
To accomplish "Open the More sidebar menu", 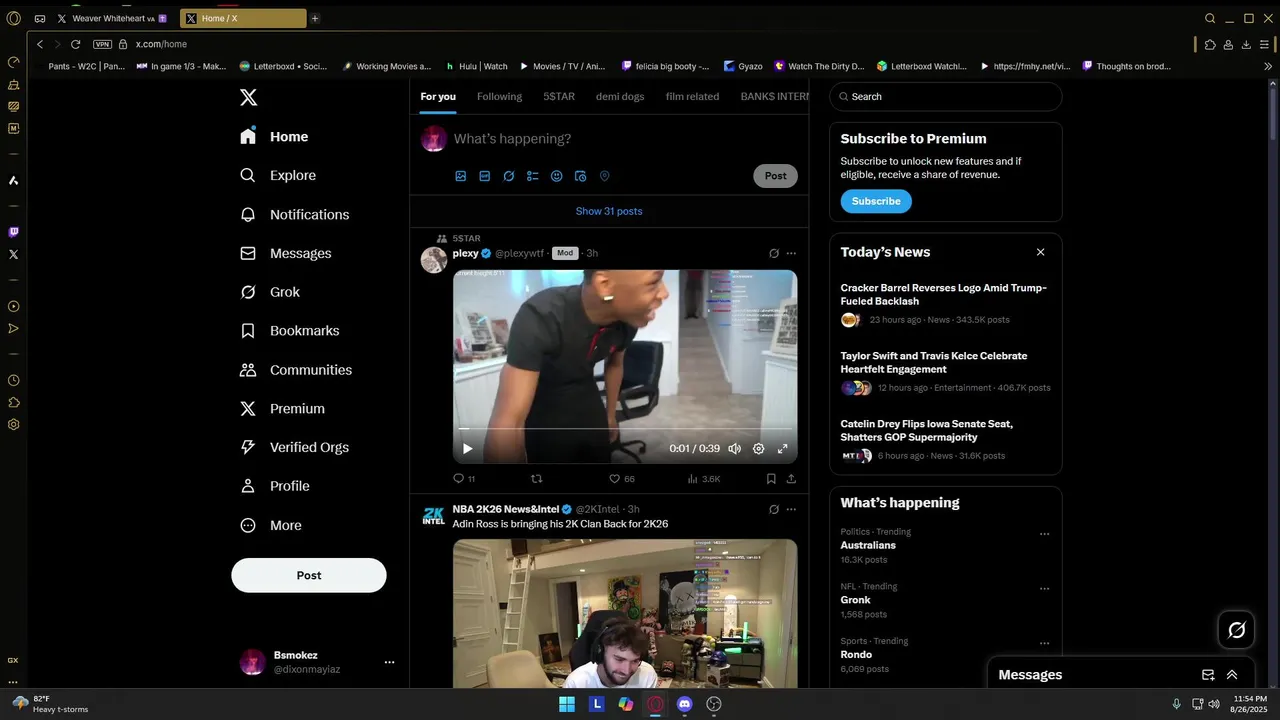I will pos(271,525).
